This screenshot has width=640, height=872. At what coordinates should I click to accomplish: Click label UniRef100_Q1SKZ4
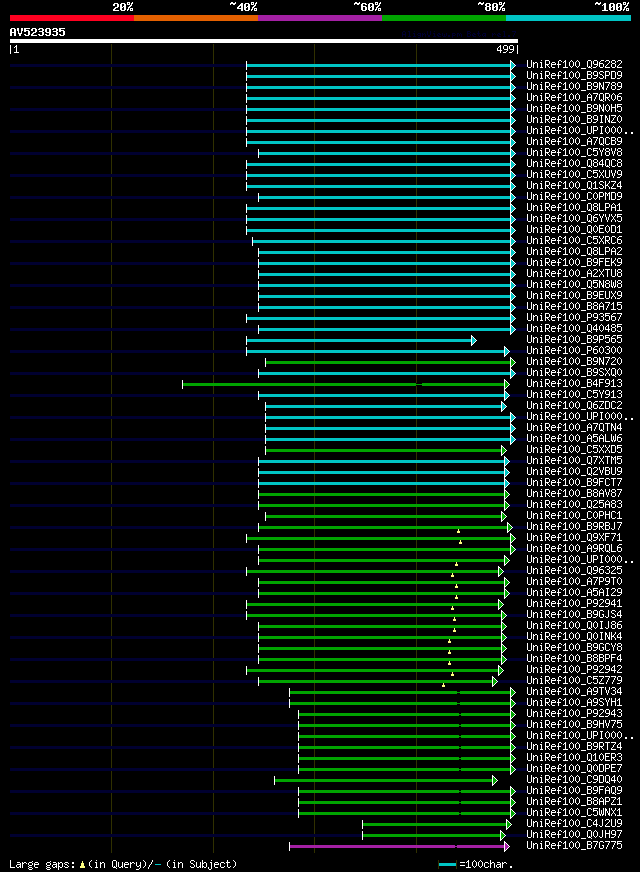(574, 185)
